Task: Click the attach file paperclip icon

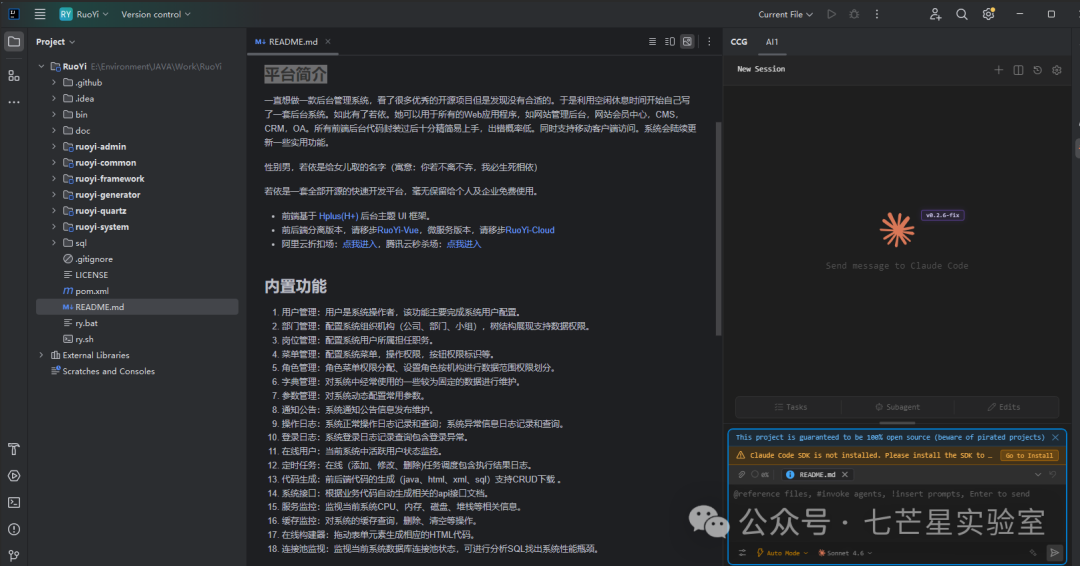Action: 742,474
